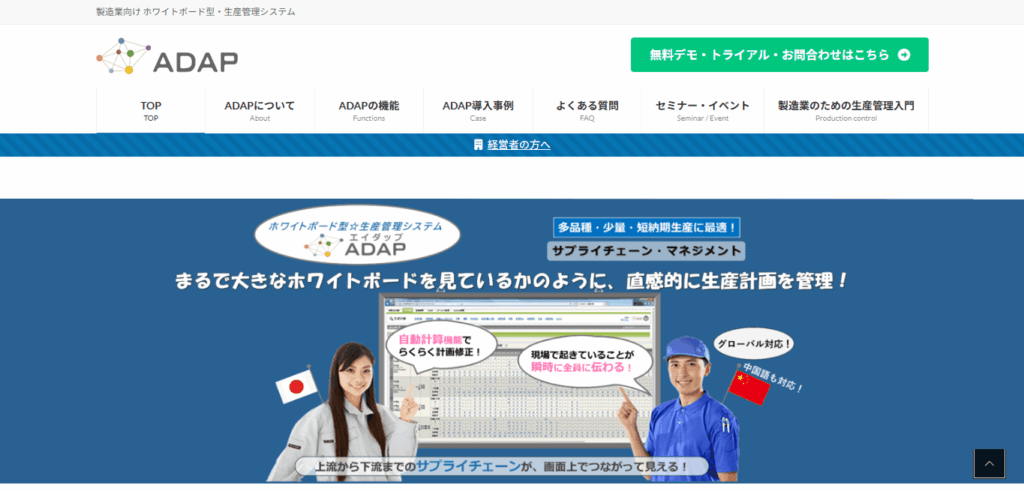Follow the 経営者の方へ link
This screenshot has height=491, width=1024.
tap(519, 145)
